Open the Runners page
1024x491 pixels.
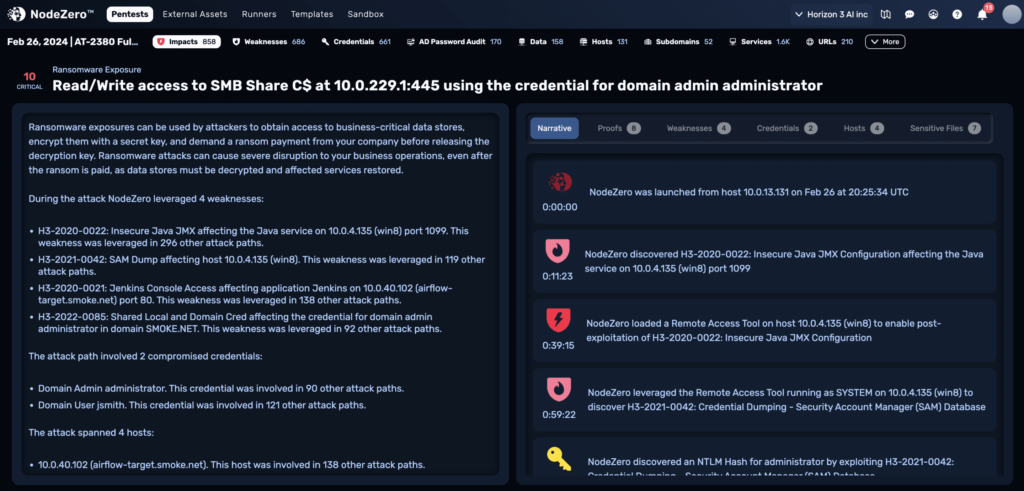coord(258,15)
